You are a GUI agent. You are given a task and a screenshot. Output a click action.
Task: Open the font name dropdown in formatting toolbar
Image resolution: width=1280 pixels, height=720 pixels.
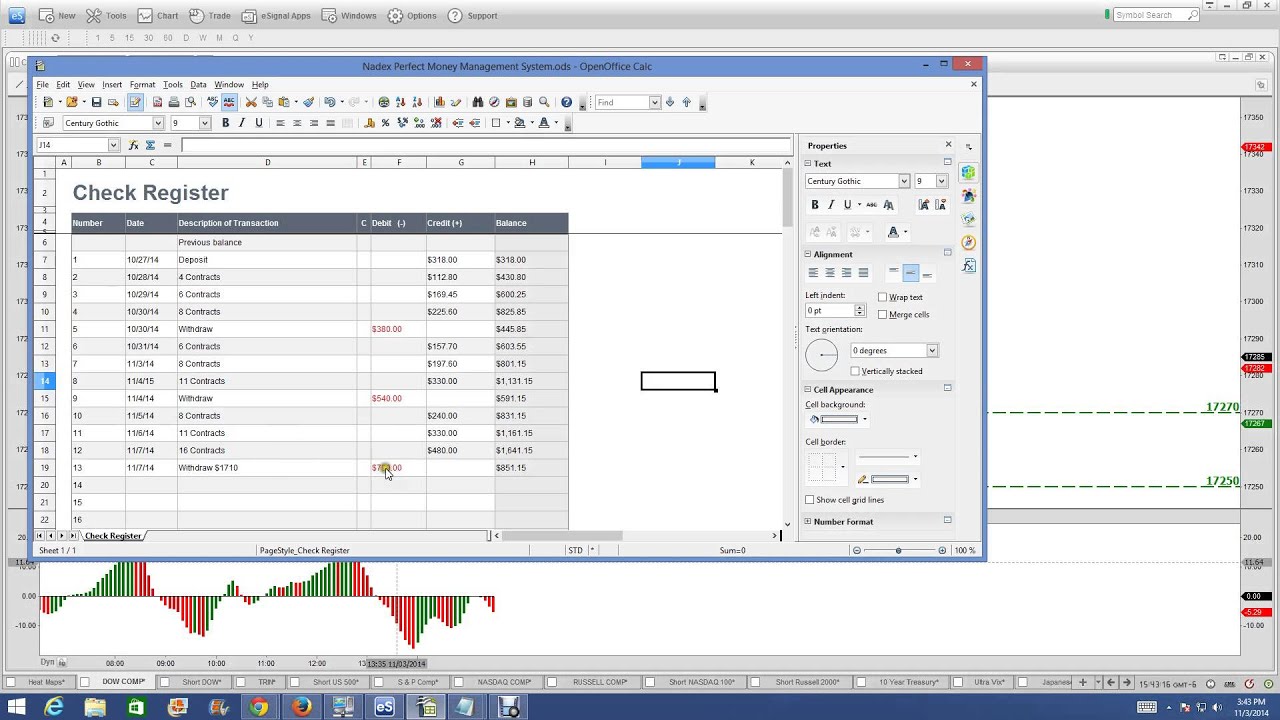click(157, 123)
